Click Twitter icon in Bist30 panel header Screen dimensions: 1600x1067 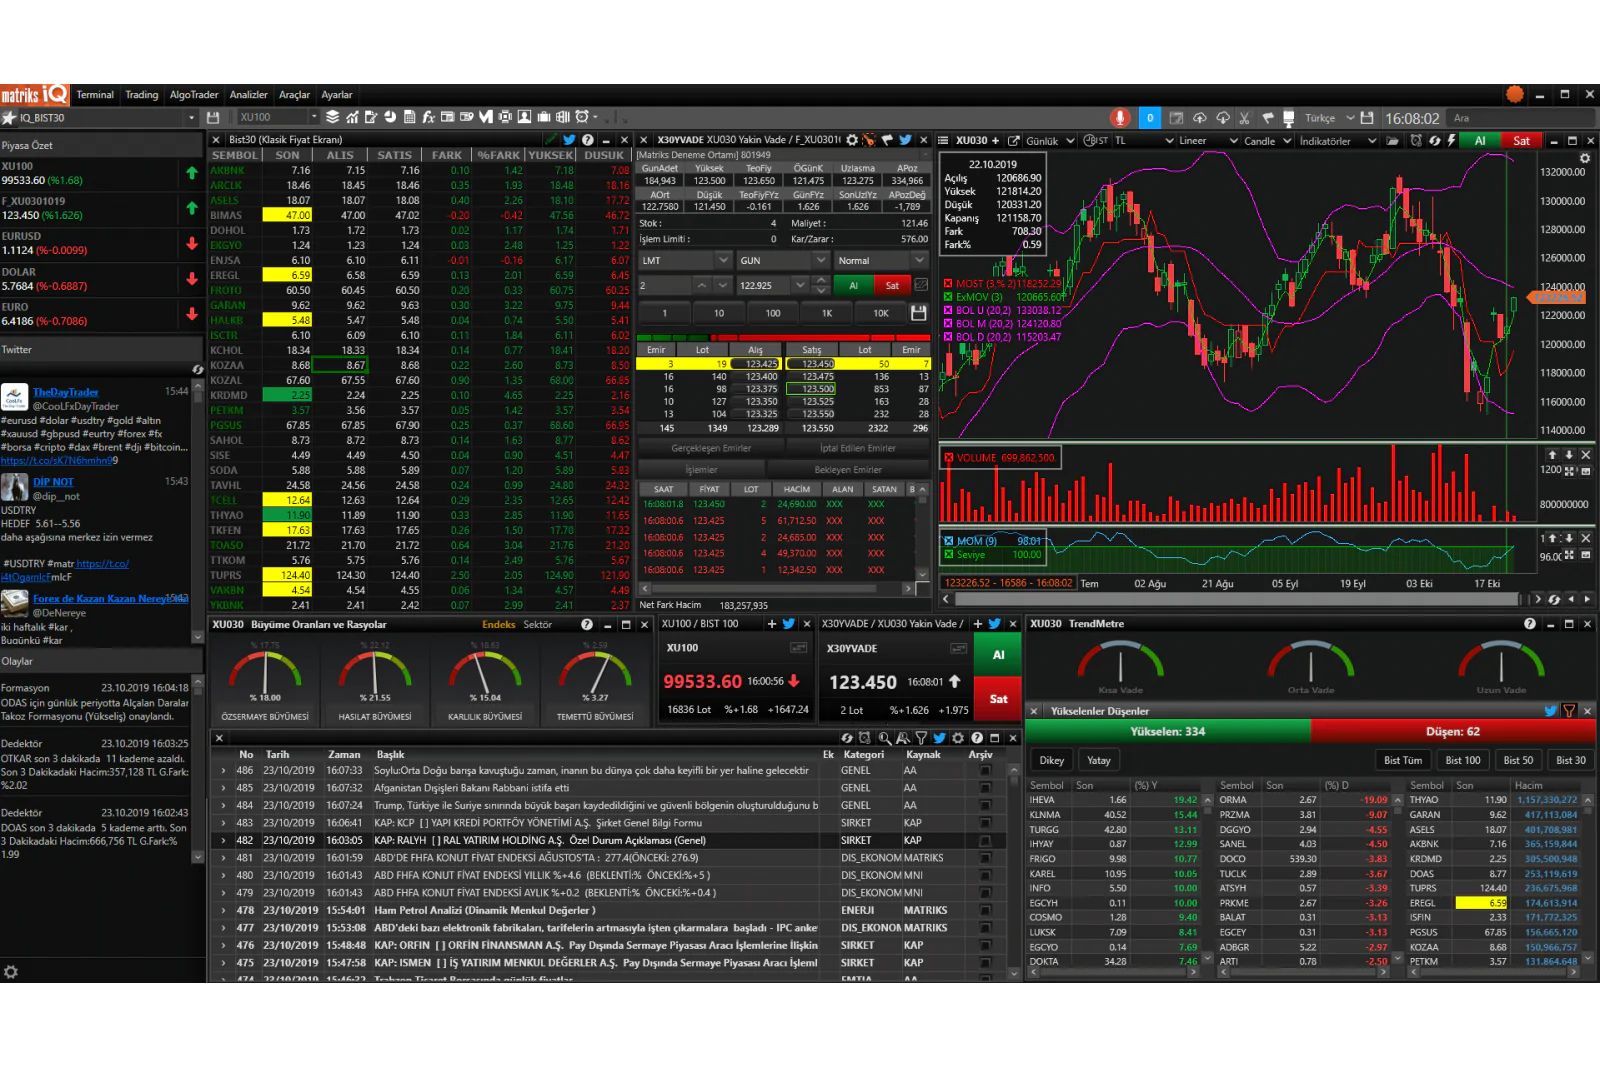click(x=569, y=140)
